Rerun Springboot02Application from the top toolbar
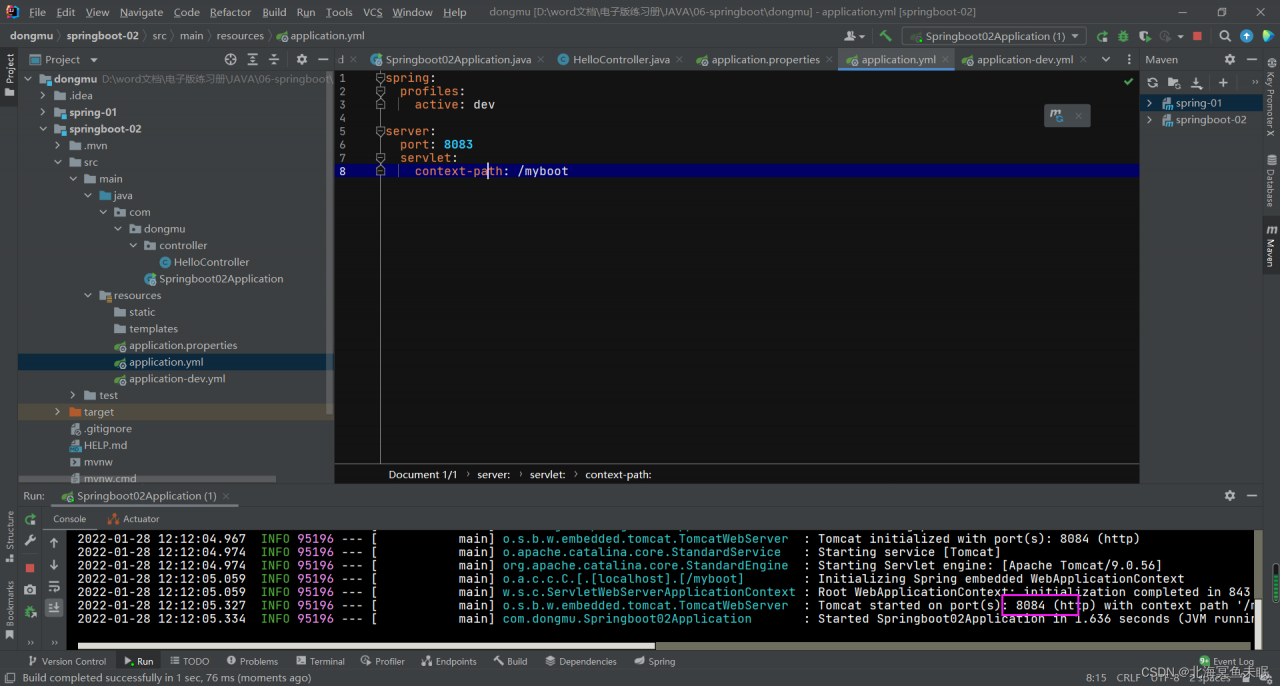1280x686 pixels. 1102,36
